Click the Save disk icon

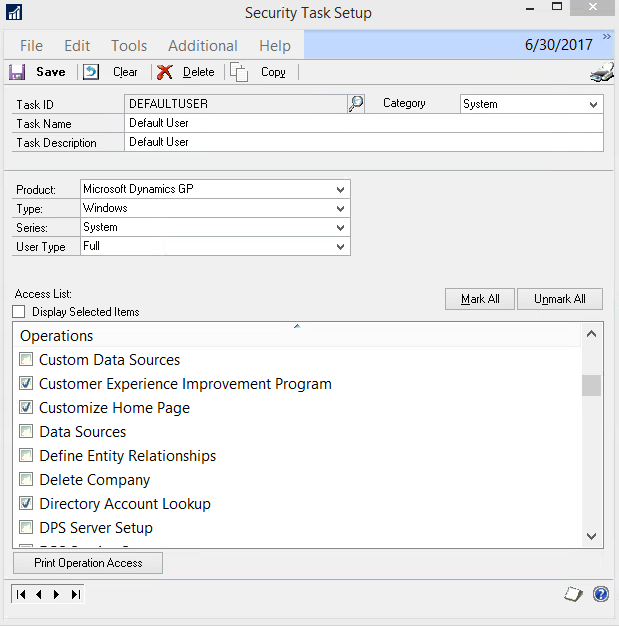[x=17, y=72]
